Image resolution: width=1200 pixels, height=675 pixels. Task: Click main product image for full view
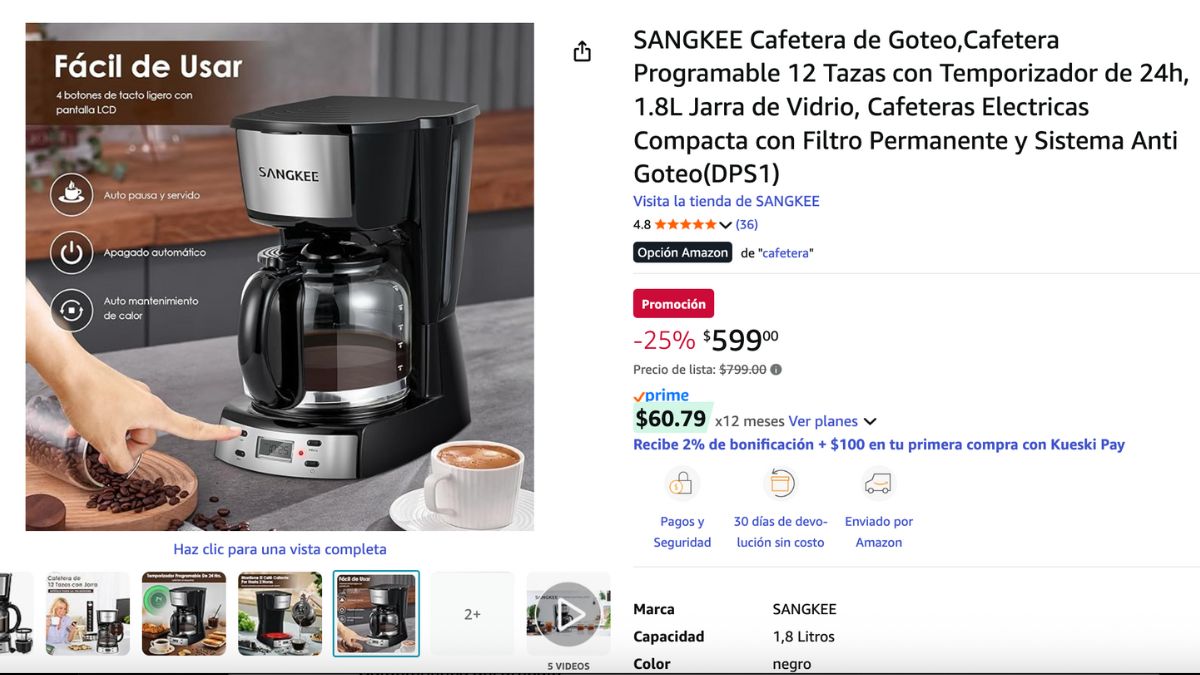point(280,277)
